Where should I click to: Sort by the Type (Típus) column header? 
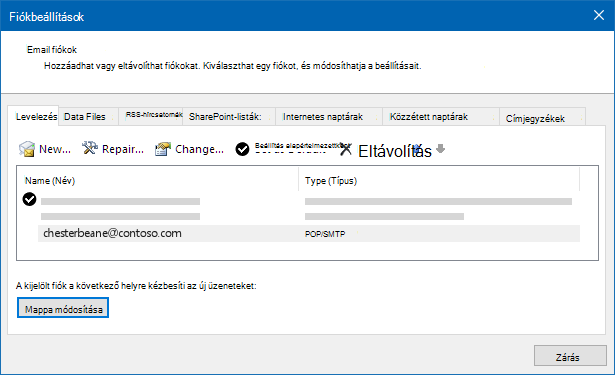[439, 180]
